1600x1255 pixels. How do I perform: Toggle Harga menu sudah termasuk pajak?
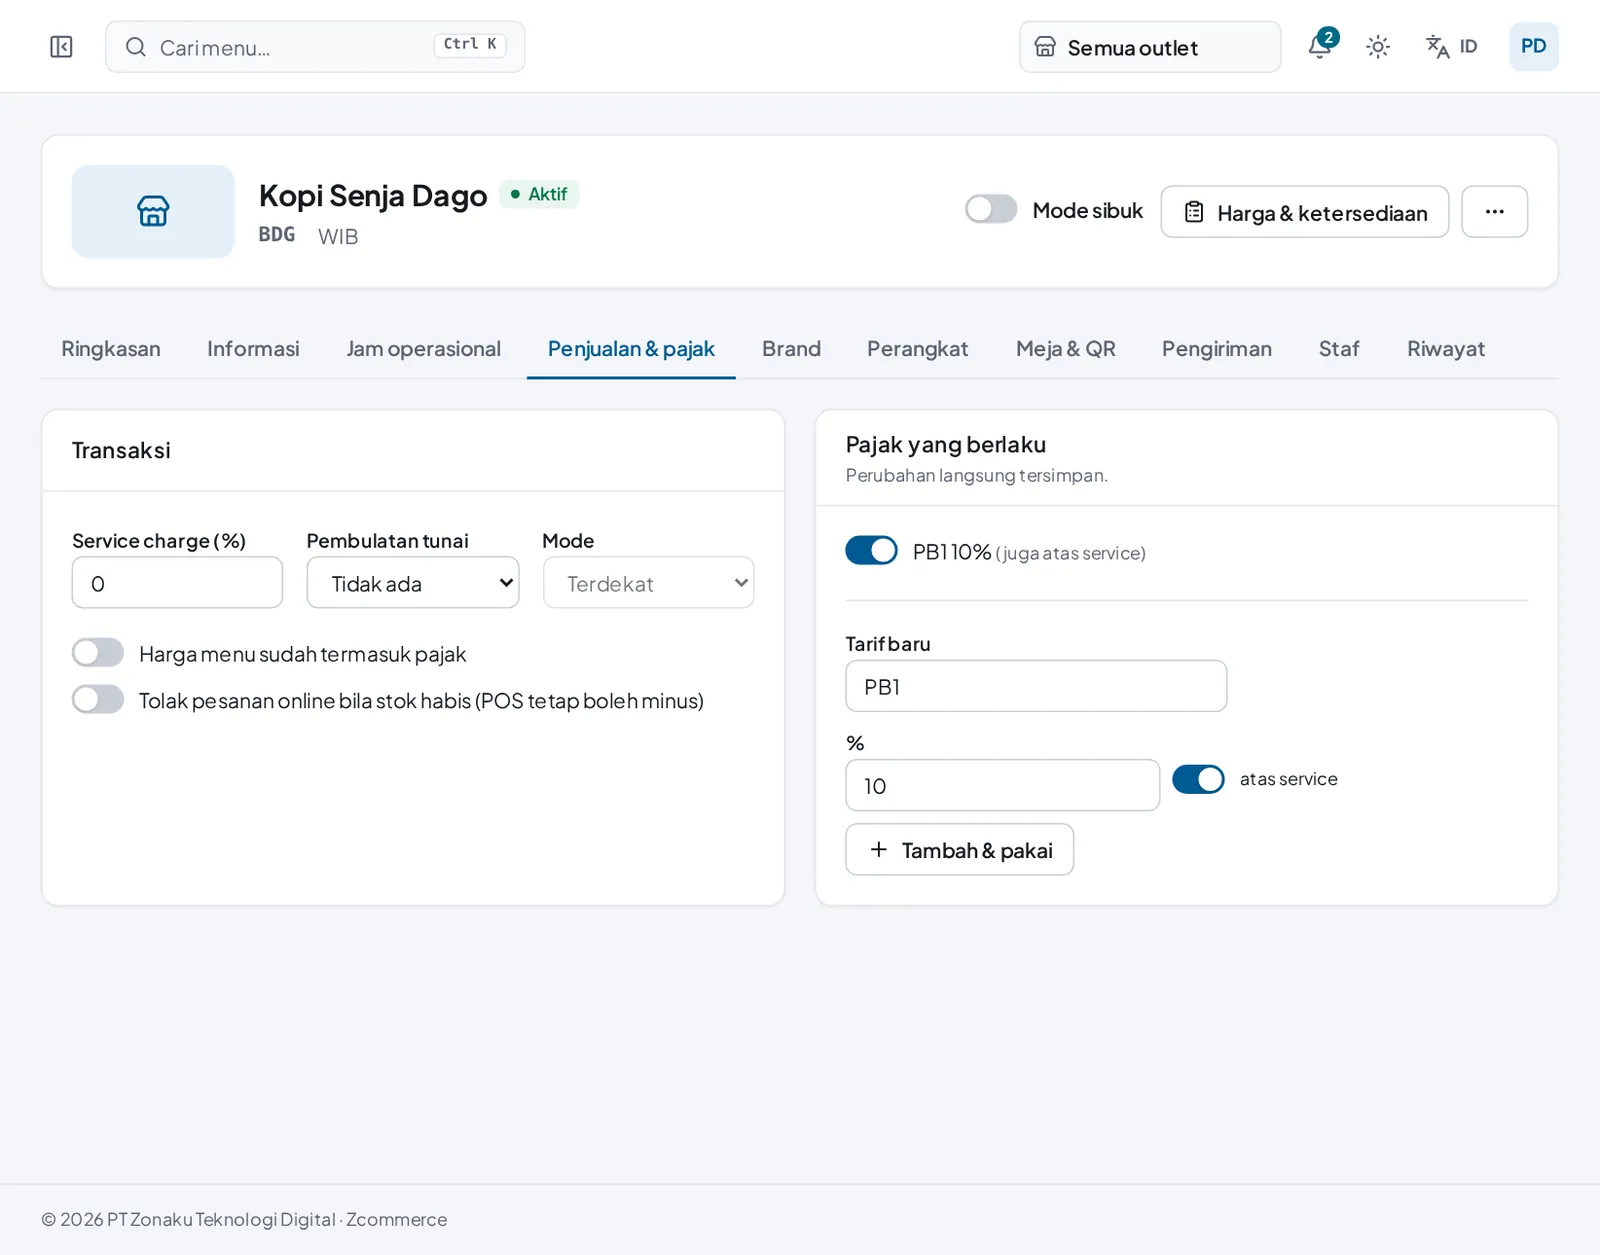point(98,653)
